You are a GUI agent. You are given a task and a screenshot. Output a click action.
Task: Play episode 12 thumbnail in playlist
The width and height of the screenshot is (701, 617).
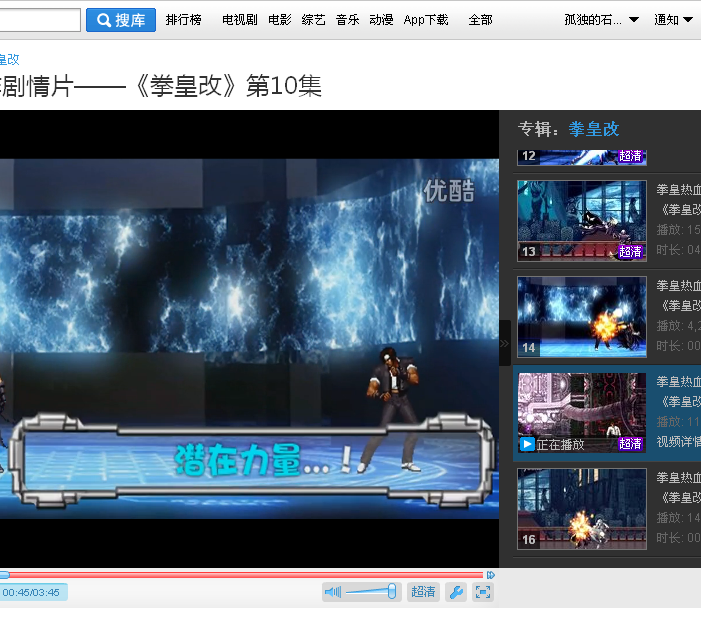tap(582, 157)
